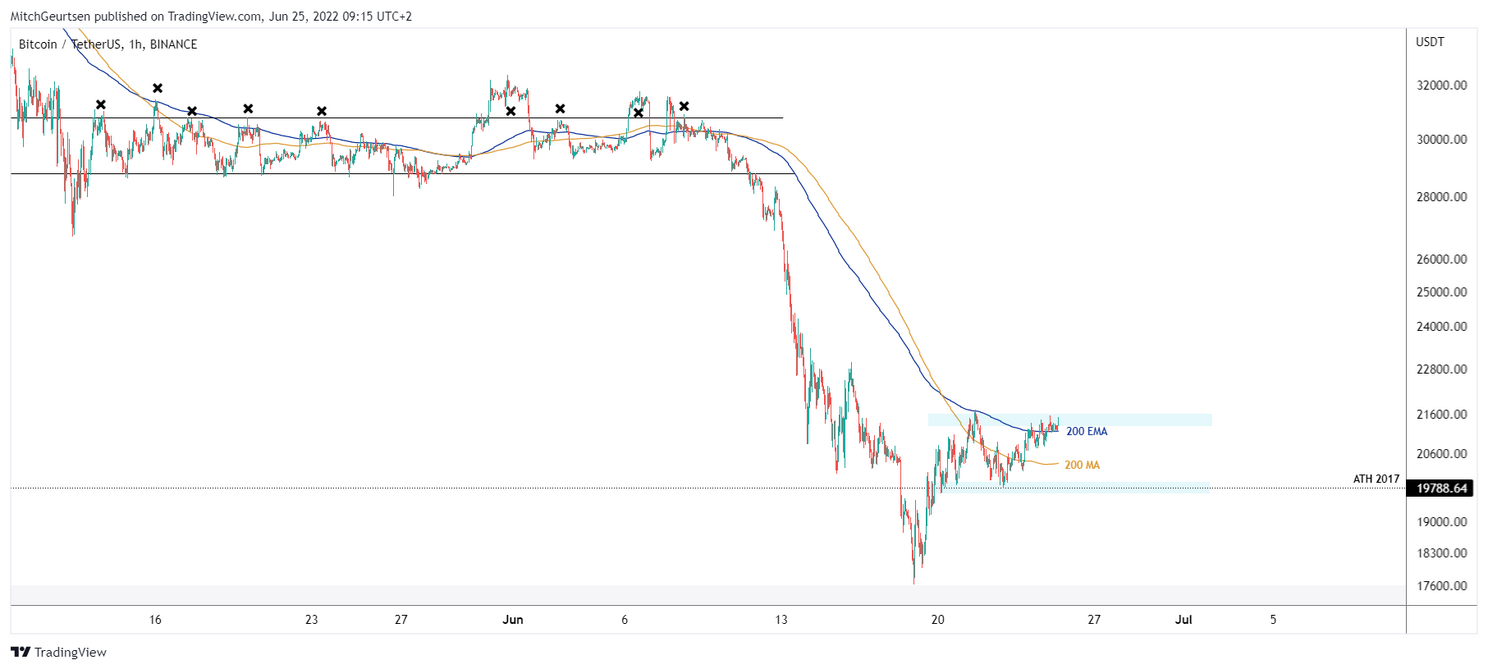Click the 17600.00 price axis label

point(1441,586)
